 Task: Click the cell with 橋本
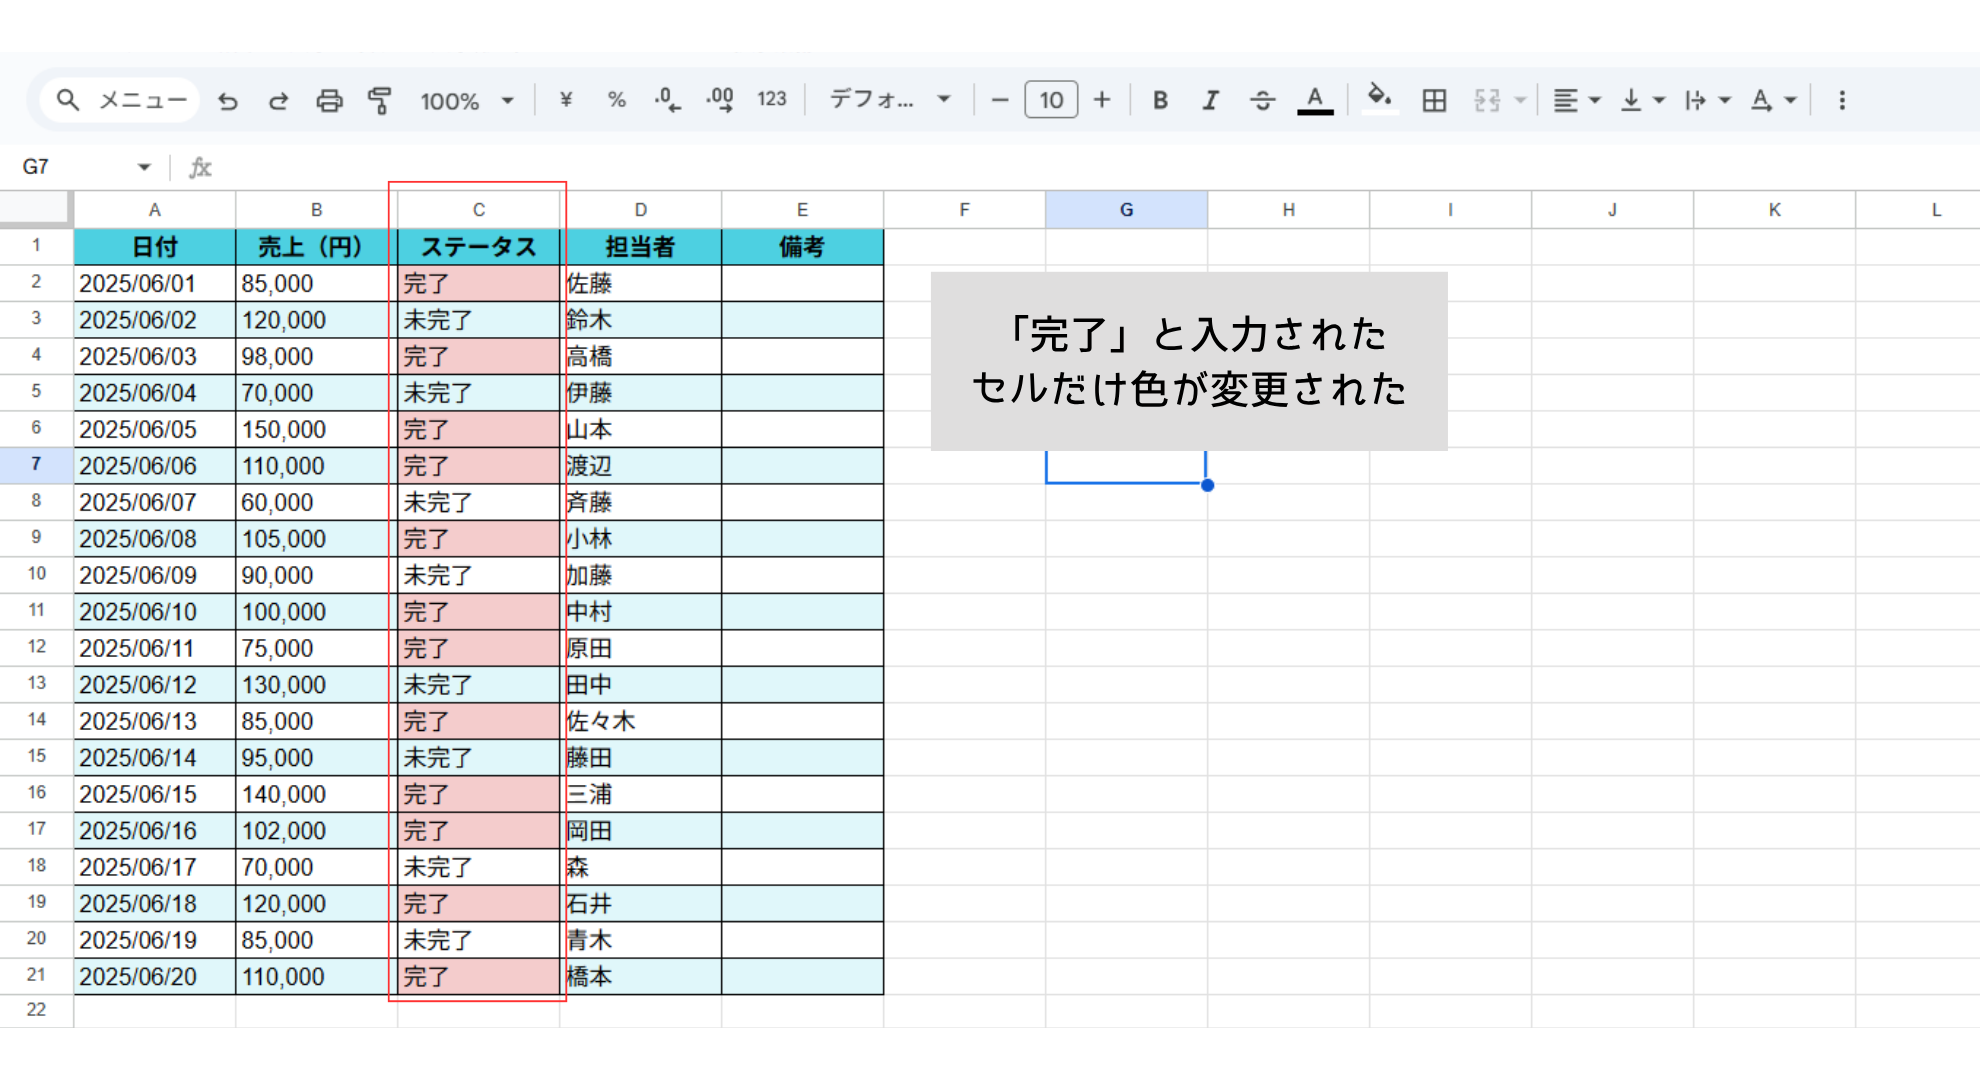(x=641, y=977)
